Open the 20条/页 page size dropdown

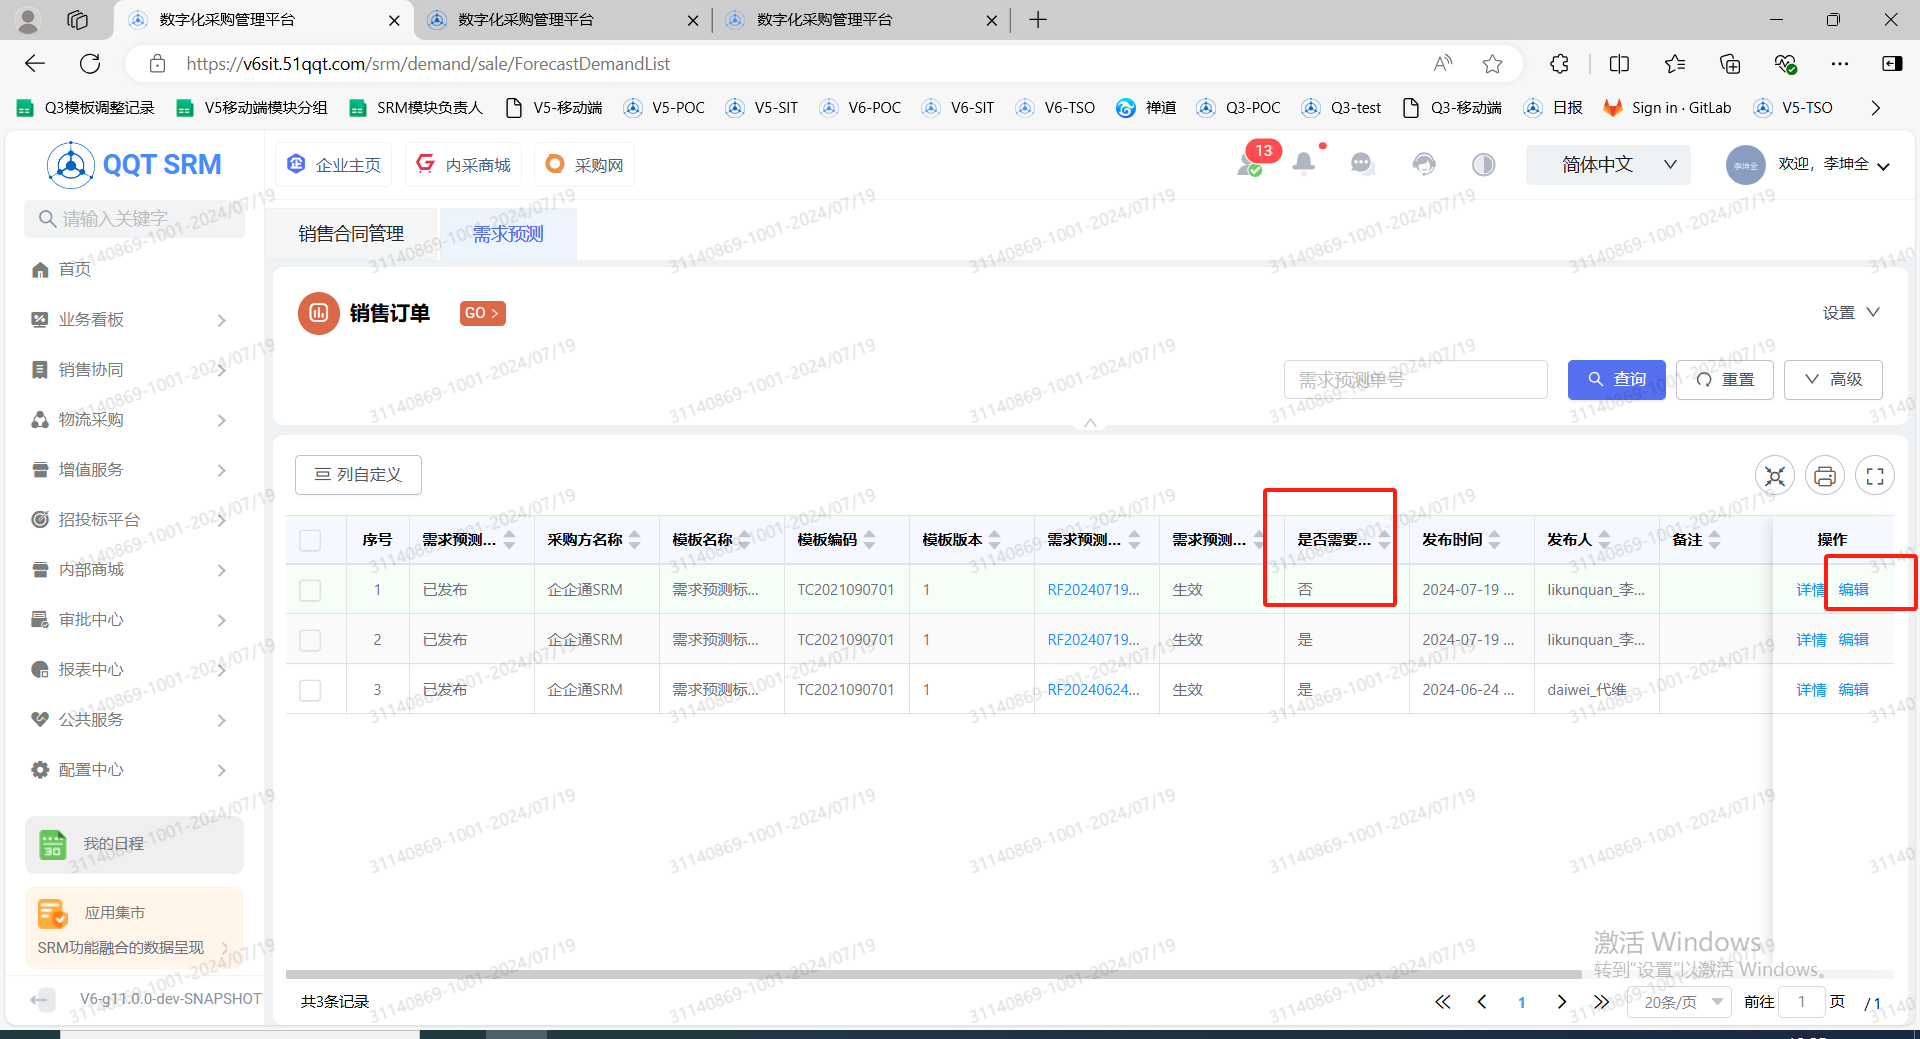[x=1678, y=1001]
